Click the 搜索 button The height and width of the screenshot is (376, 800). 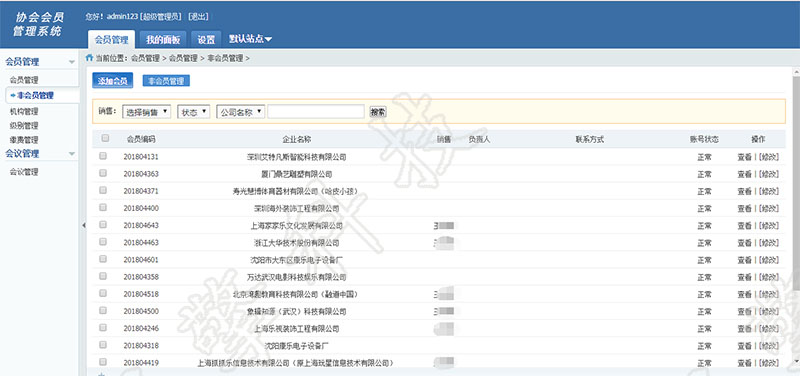pos(378,112)
